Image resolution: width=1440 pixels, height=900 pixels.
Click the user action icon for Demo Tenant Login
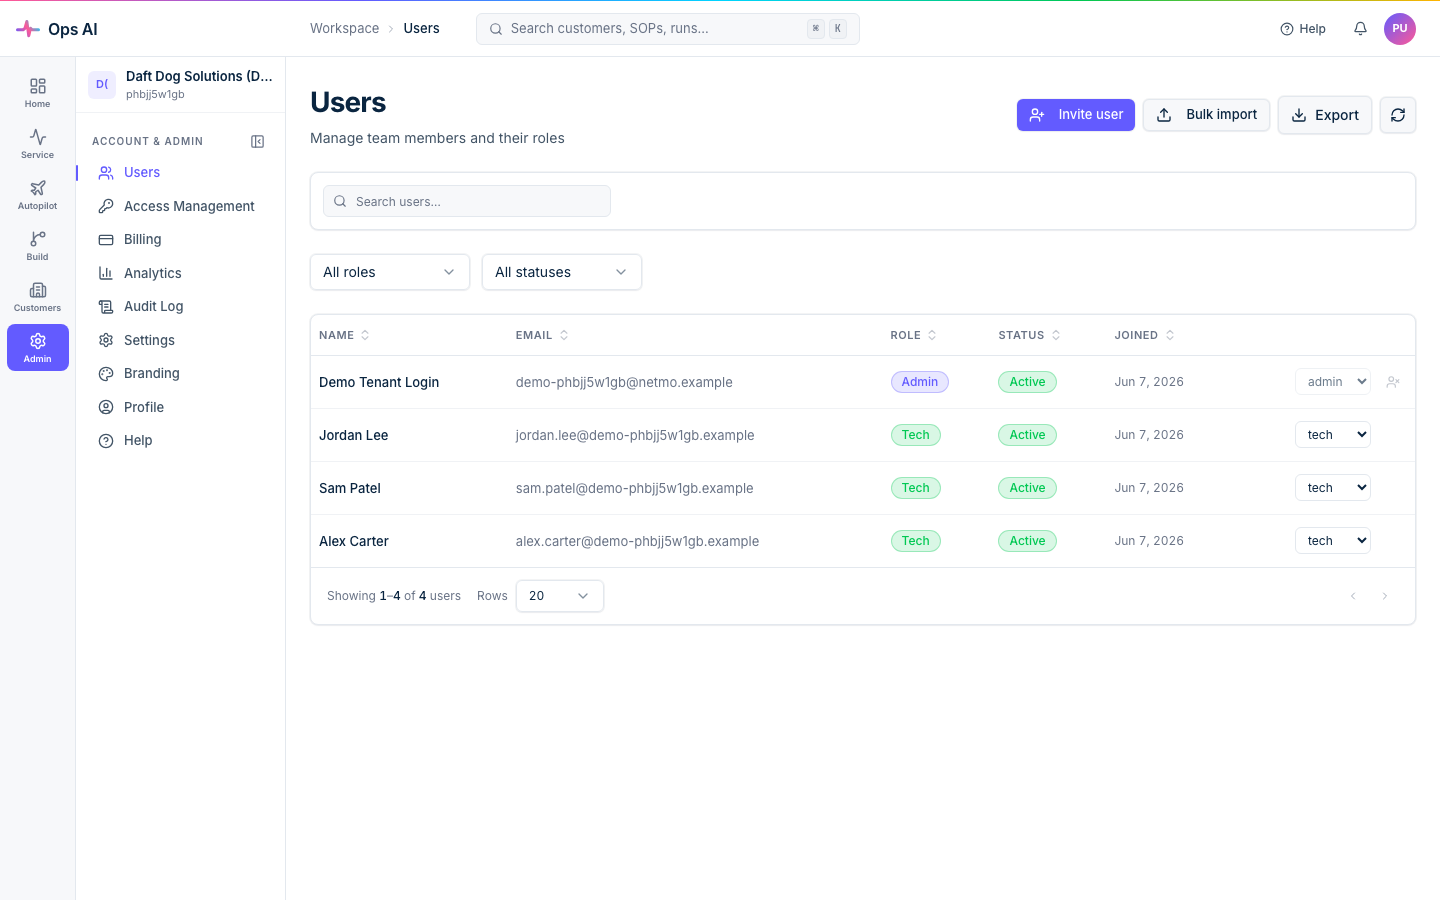(1393, 382)
